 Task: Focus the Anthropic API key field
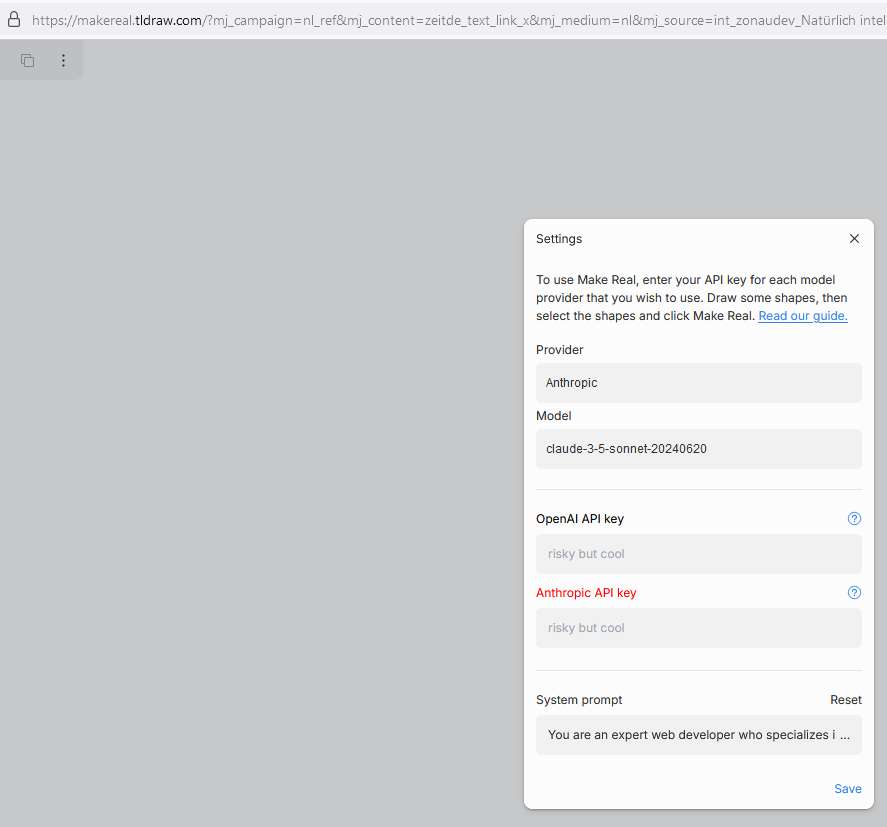point(699,628)
